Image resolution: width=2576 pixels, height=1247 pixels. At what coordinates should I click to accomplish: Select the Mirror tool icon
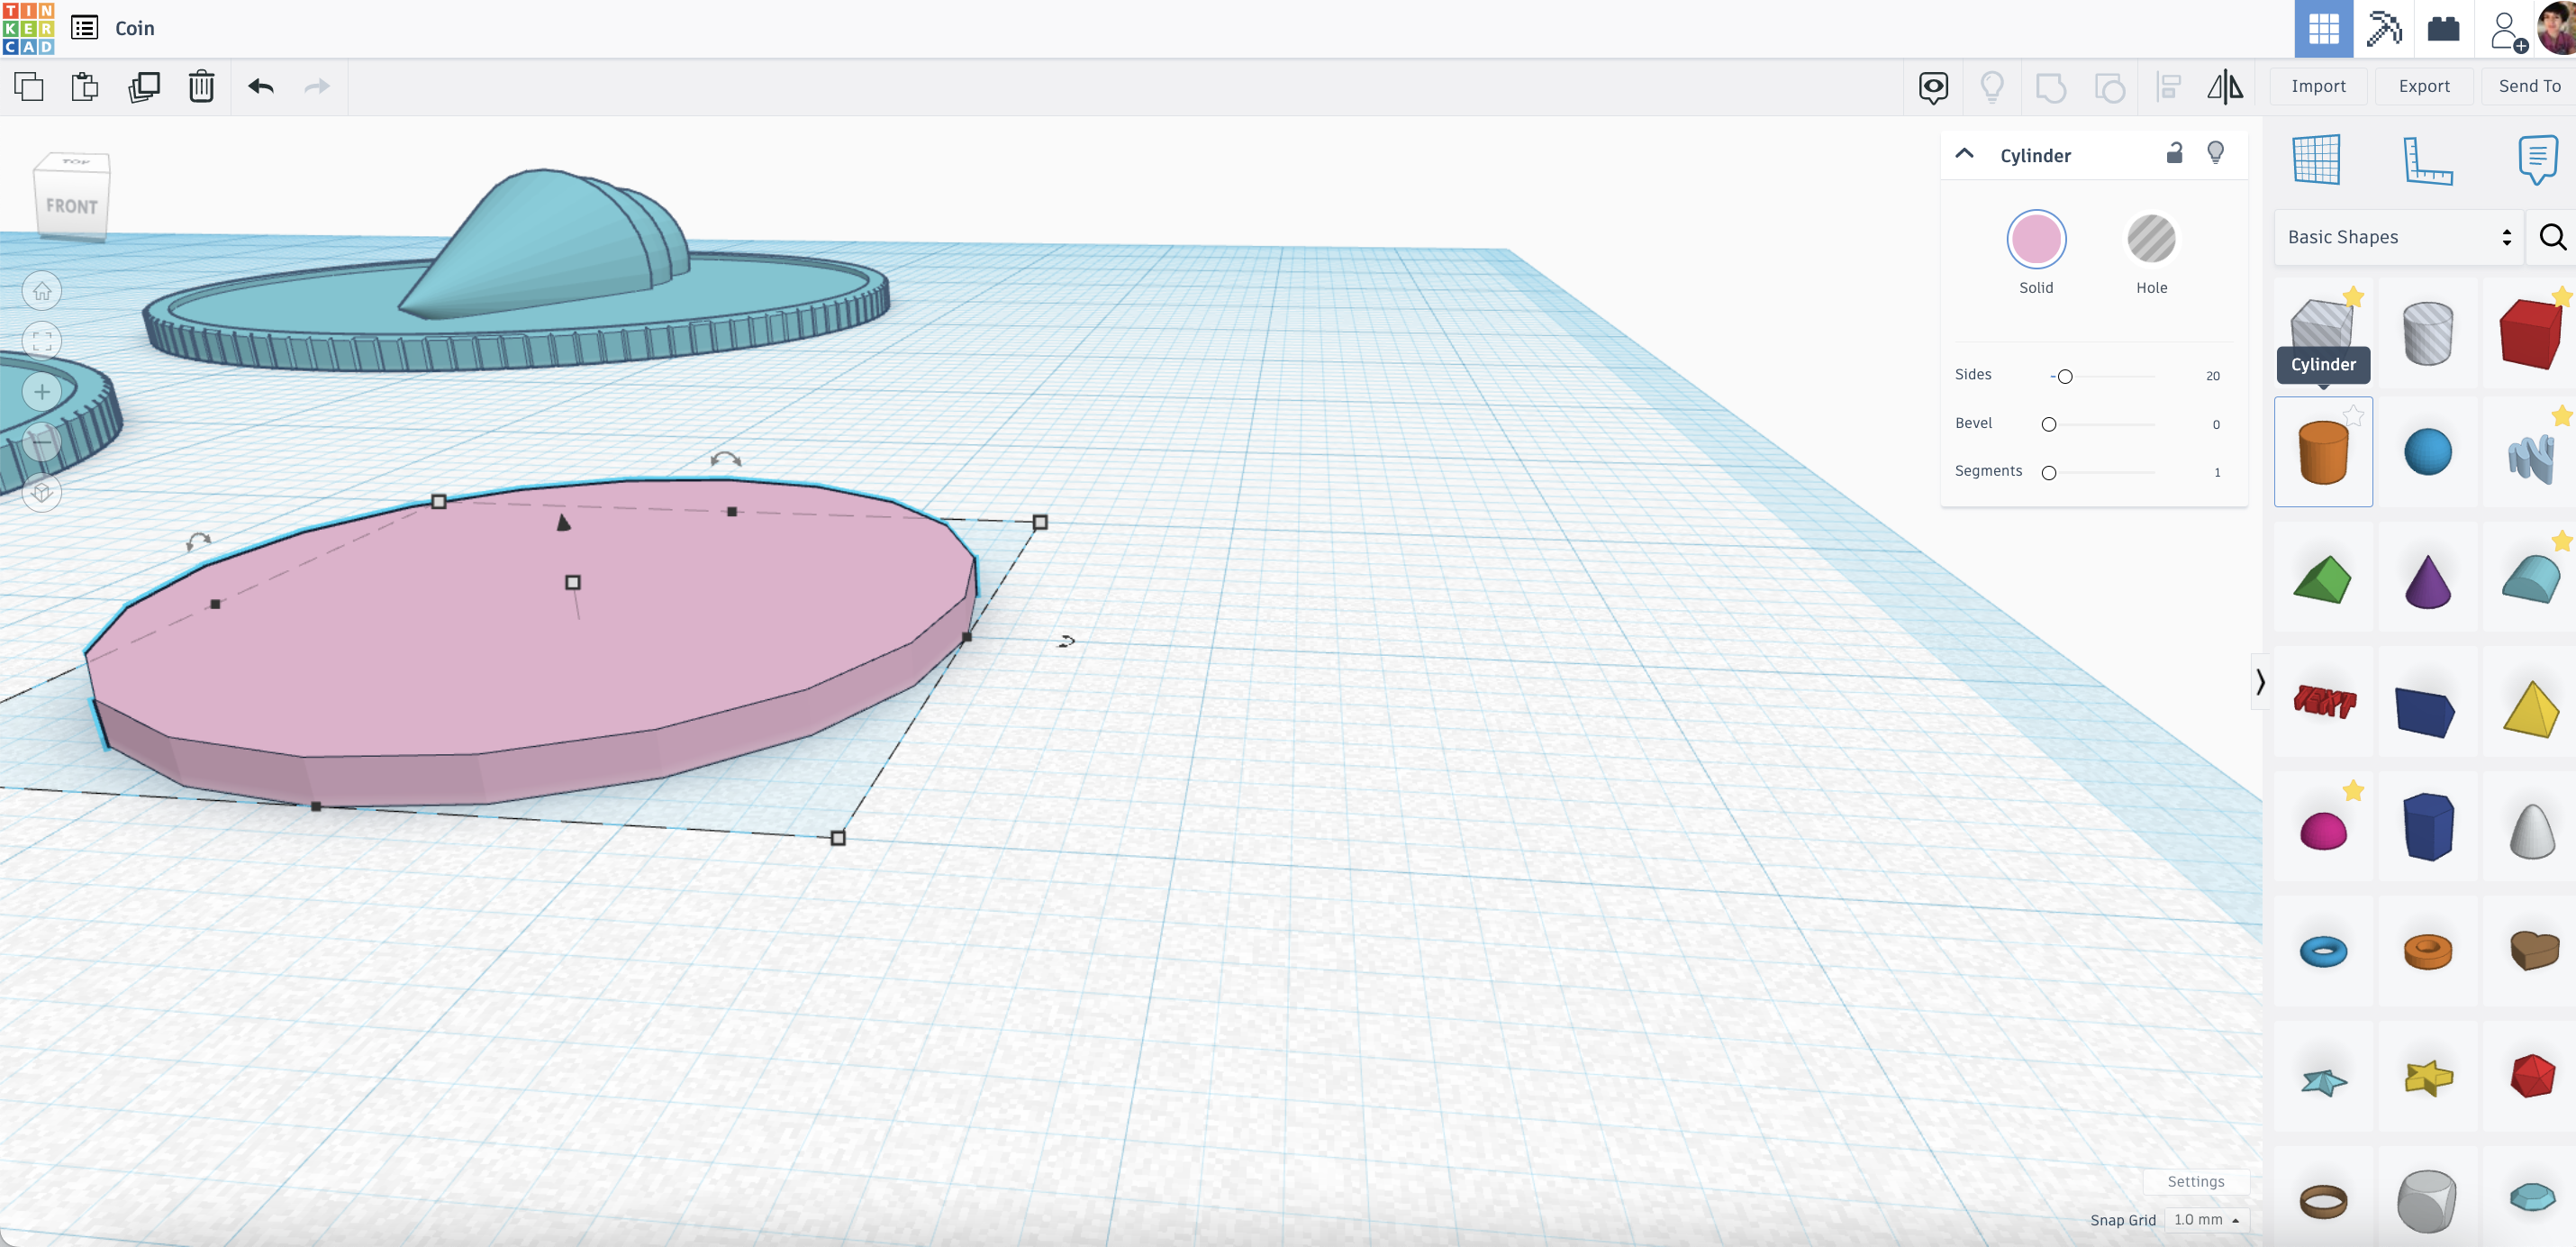click(x=2224, y=87)
